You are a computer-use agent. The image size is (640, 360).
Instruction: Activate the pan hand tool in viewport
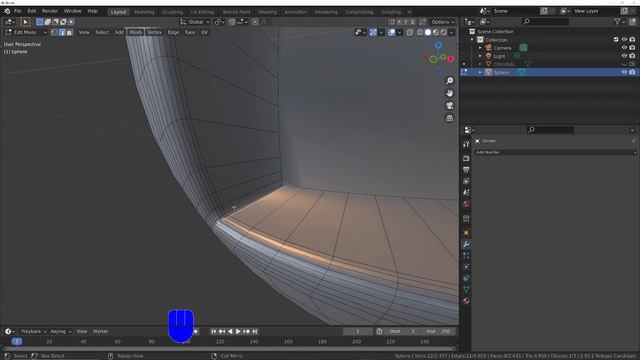point(449,93)
